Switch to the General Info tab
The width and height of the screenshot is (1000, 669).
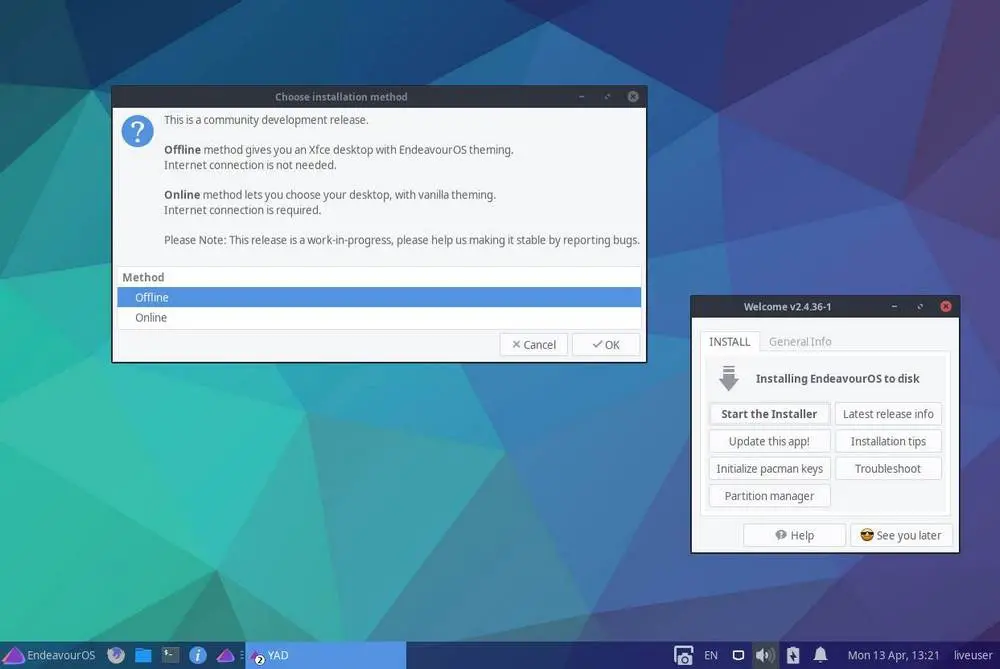800,341
